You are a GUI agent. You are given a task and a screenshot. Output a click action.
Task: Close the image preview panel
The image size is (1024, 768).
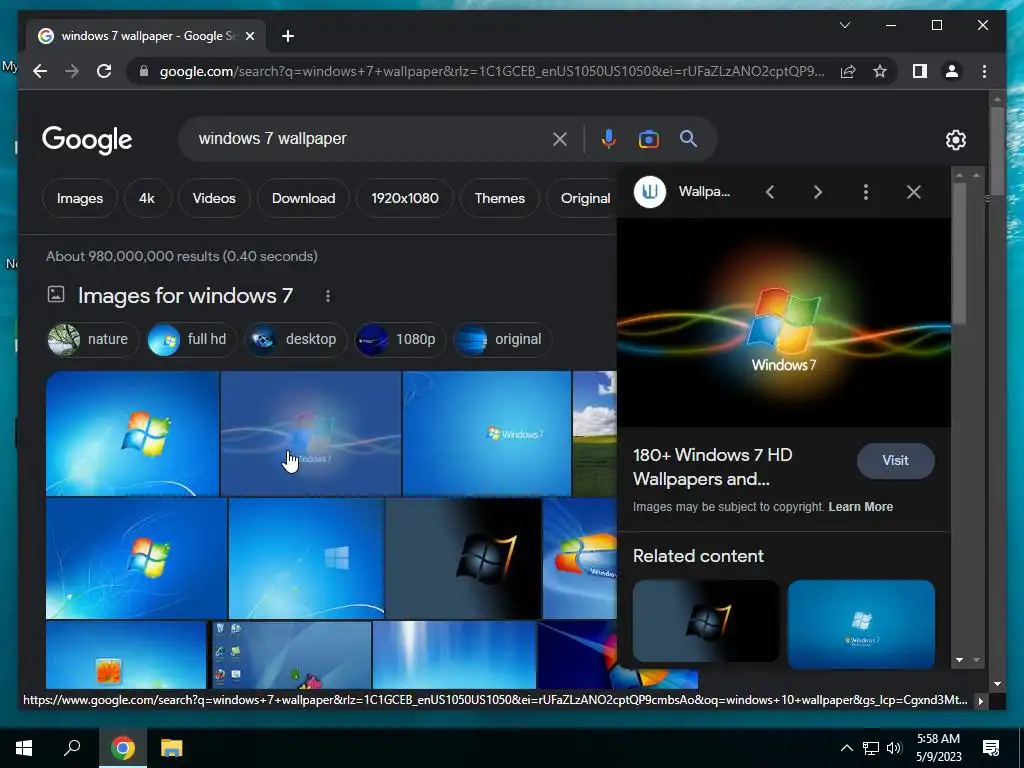tap(914, 192)
